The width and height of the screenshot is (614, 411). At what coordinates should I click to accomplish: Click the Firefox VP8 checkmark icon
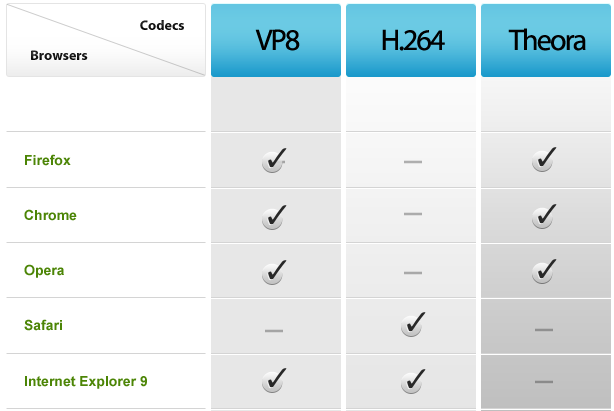click(274, 160)
